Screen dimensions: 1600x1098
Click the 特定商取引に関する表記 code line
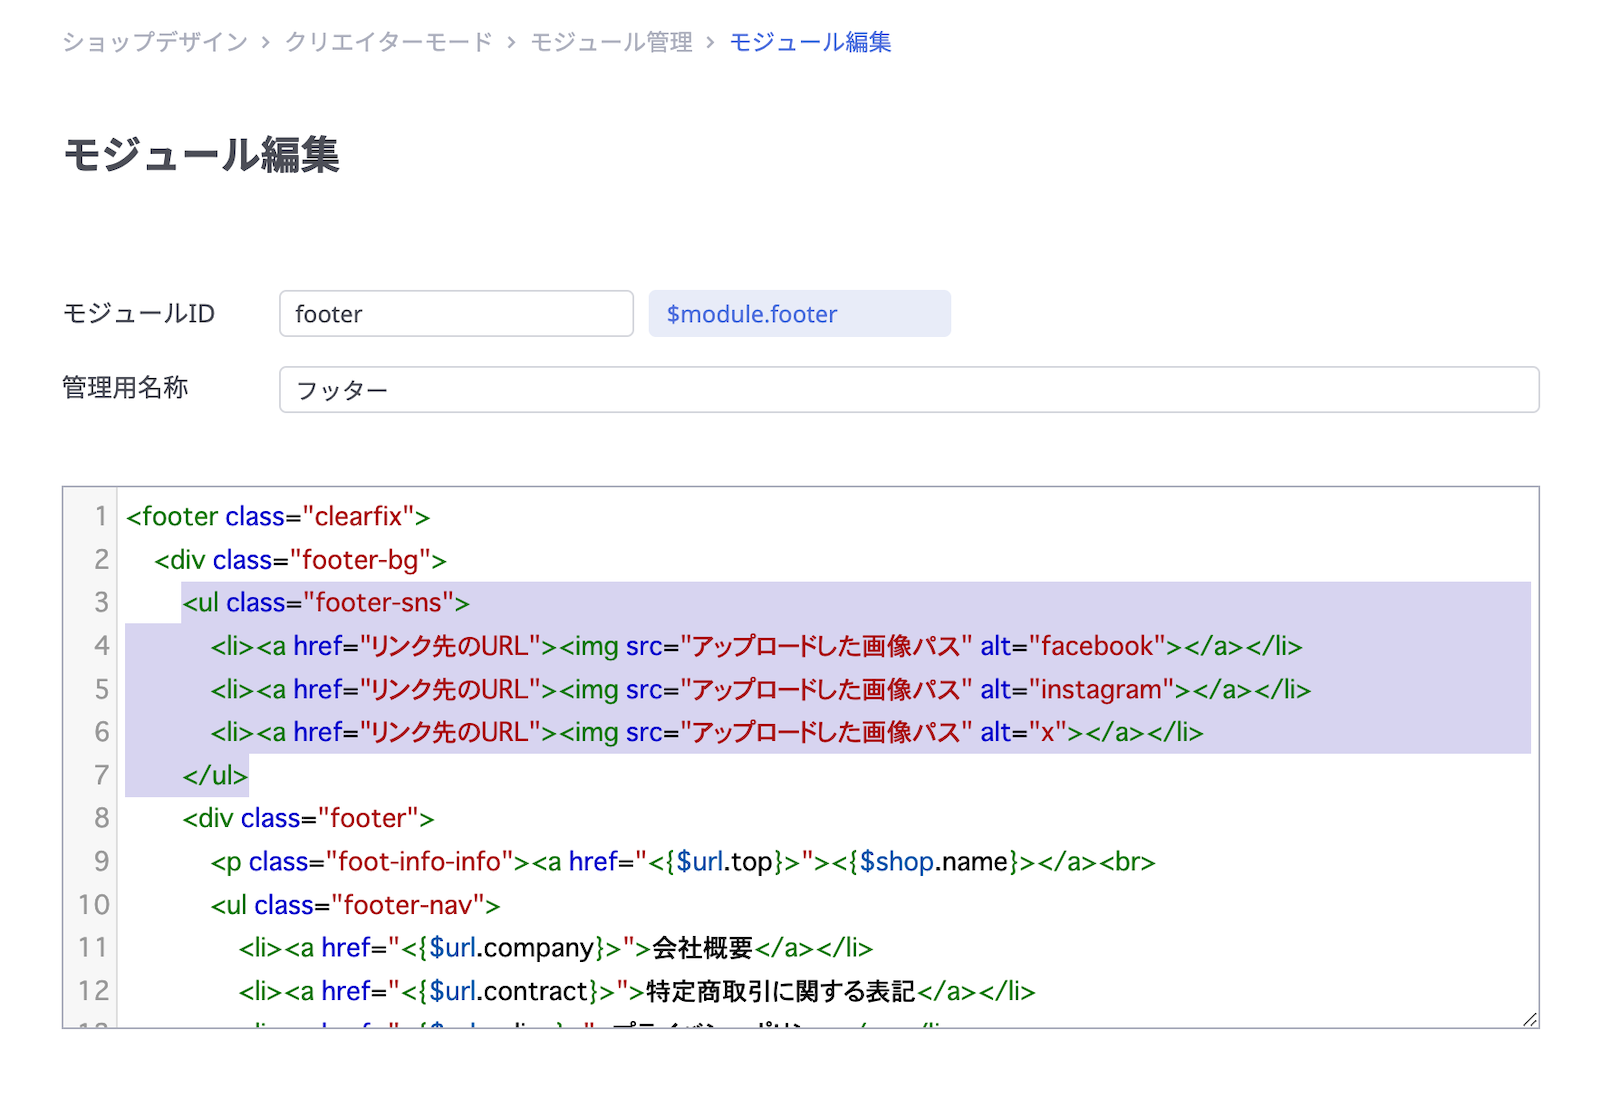636,991
